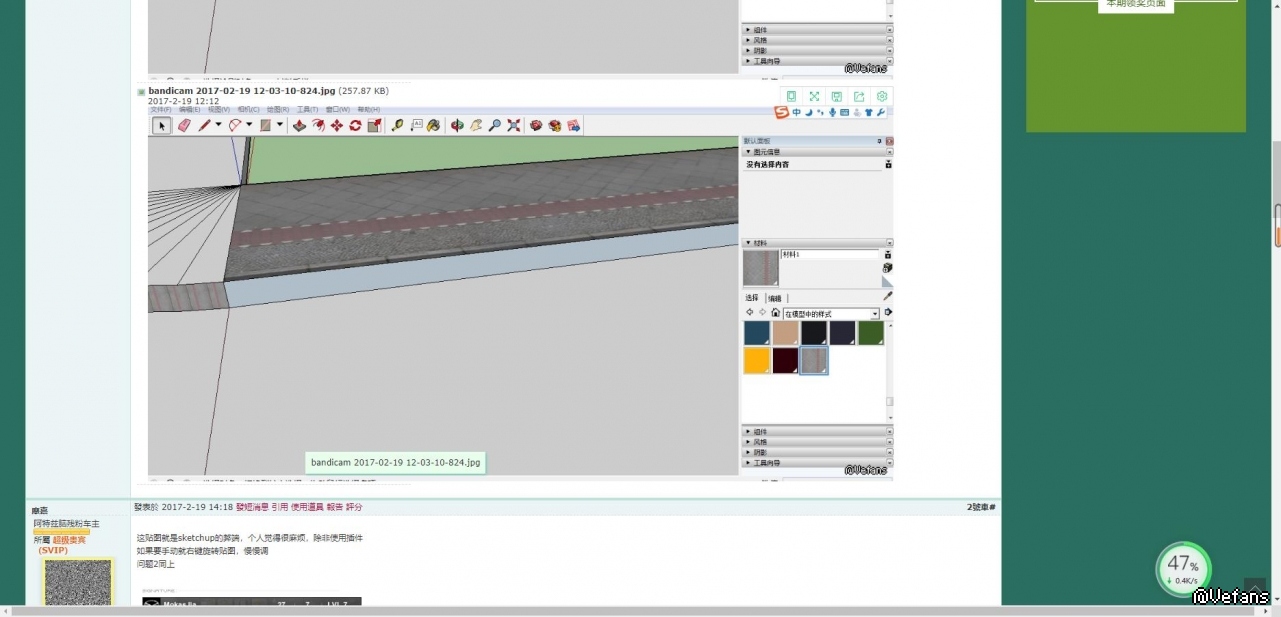Select the arrow Select tool
Screen dimensions: 1281x617
coord(161,125)
